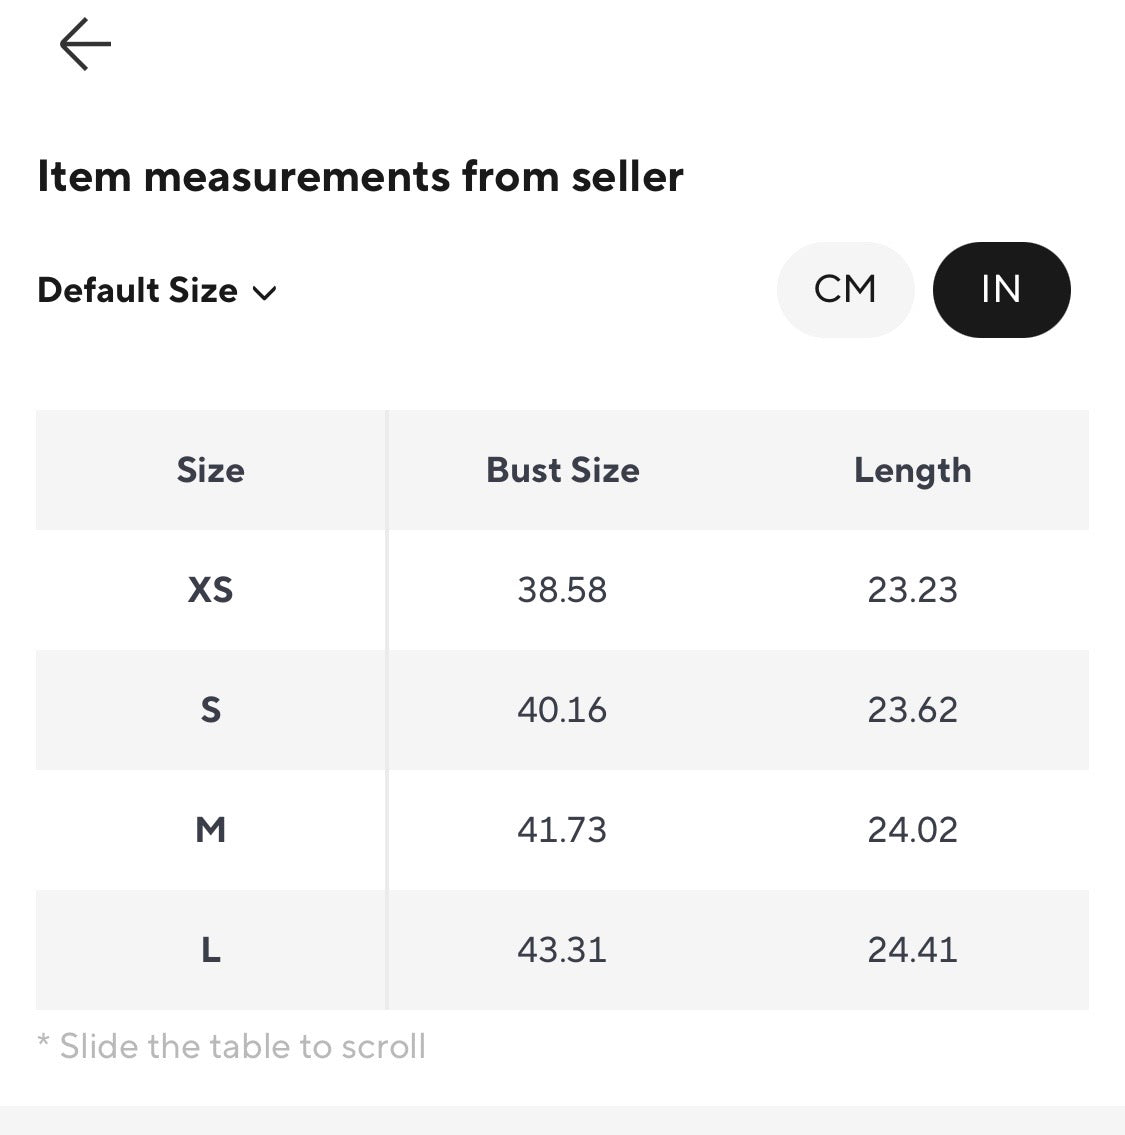Click the 'Item measurements from seller' heading

[361, 177]
